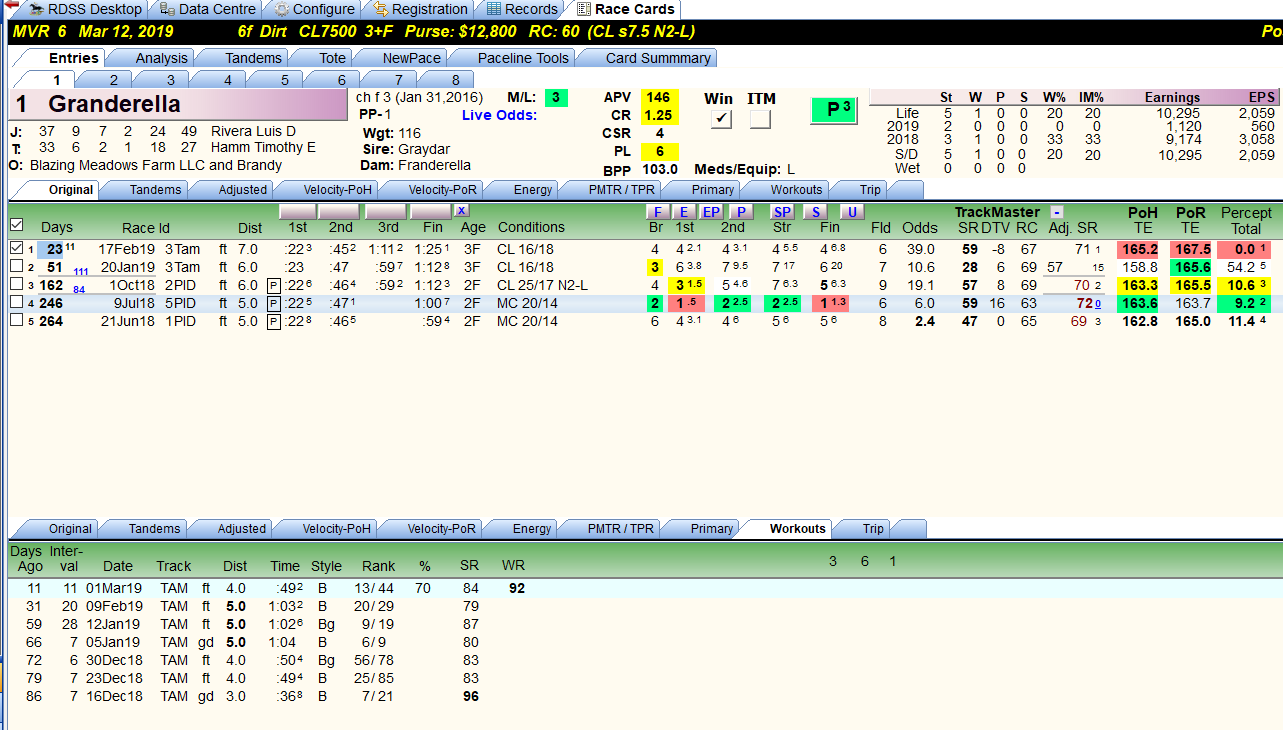Check the ITM checkbox
Image resolution: width=1283 pixels, height=730 pixels.
click(761, 119)
